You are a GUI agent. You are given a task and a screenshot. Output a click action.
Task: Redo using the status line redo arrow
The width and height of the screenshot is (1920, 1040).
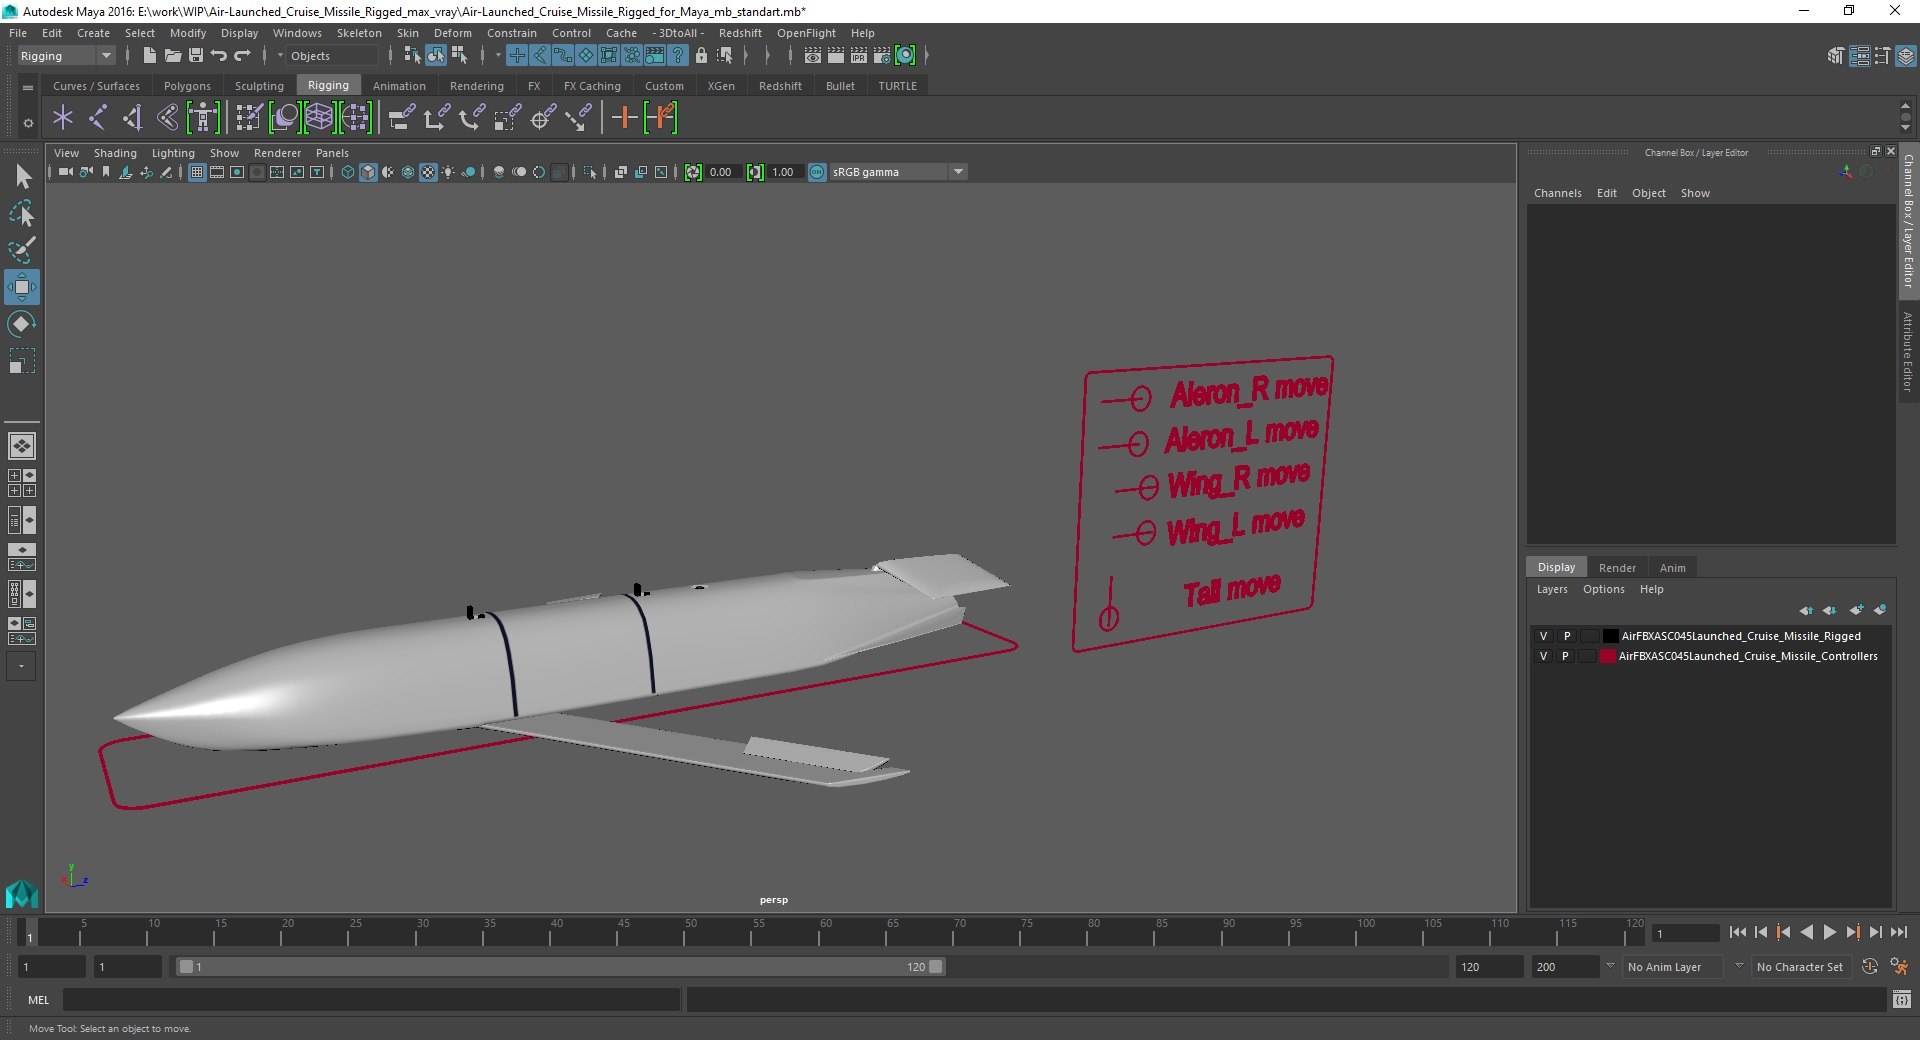pyautogui.click(x=242, y=56)
